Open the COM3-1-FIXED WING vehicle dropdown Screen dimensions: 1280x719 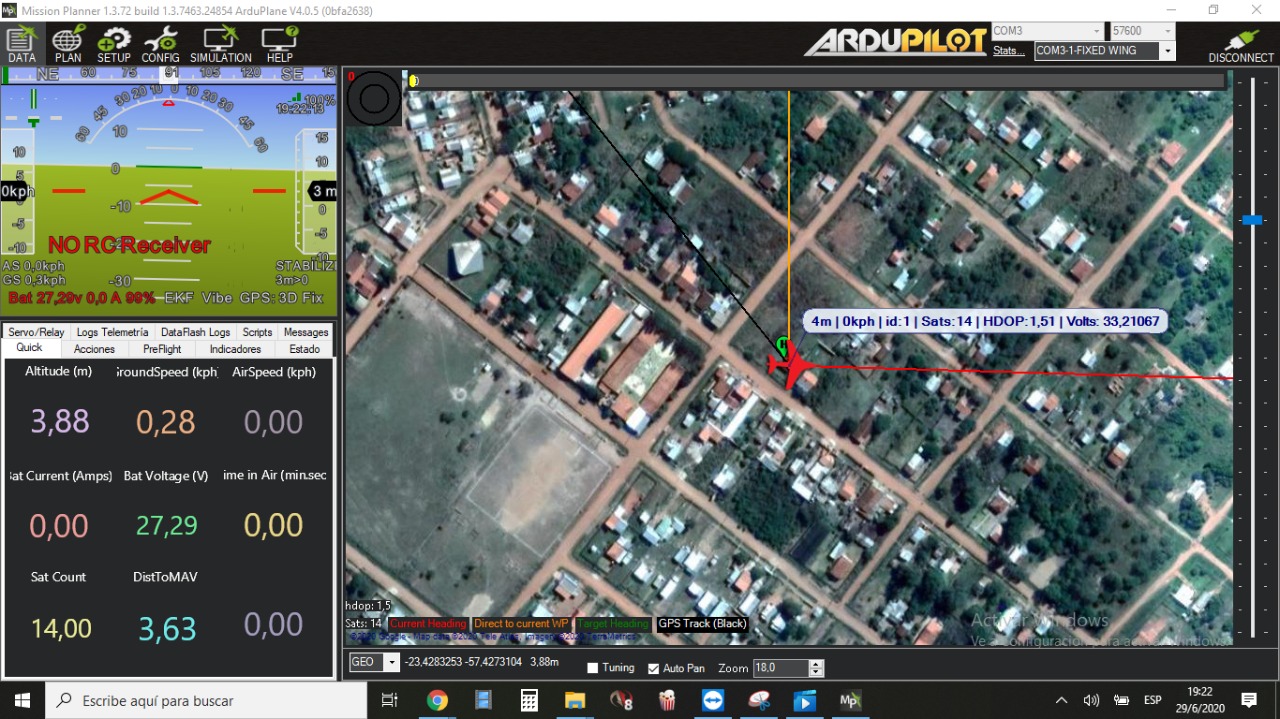(x=1167, y=51)
